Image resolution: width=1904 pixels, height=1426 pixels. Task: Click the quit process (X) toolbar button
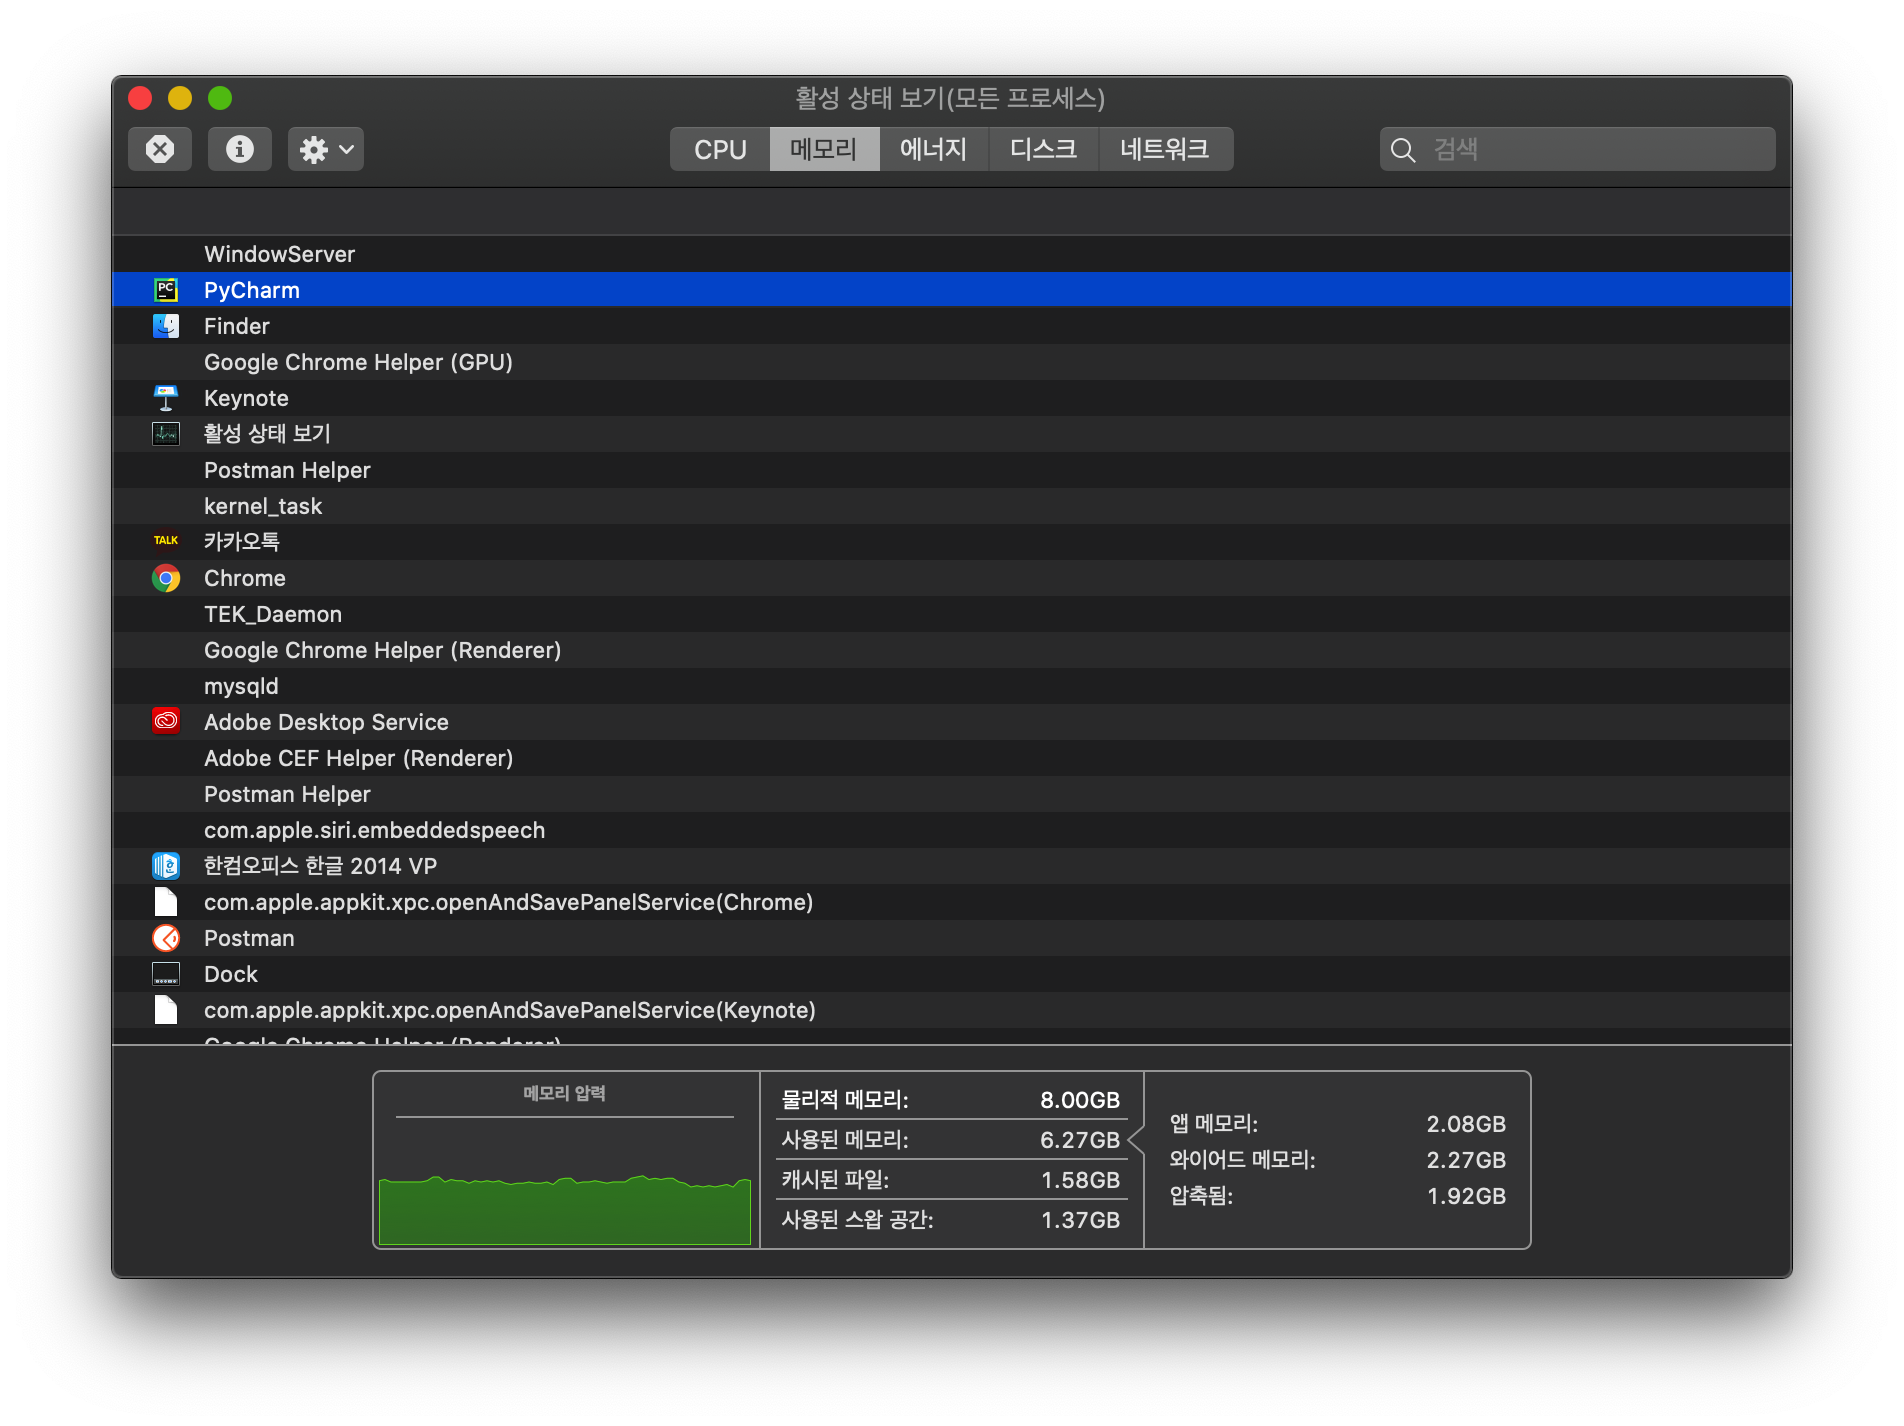click(x=160, y=149)
